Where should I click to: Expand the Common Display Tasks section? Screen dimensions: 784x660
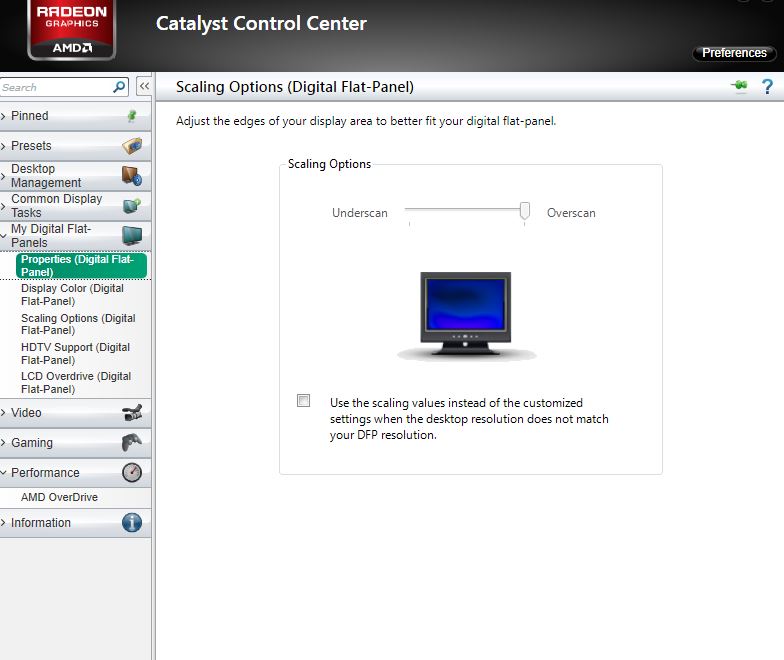tap(4, 206)
